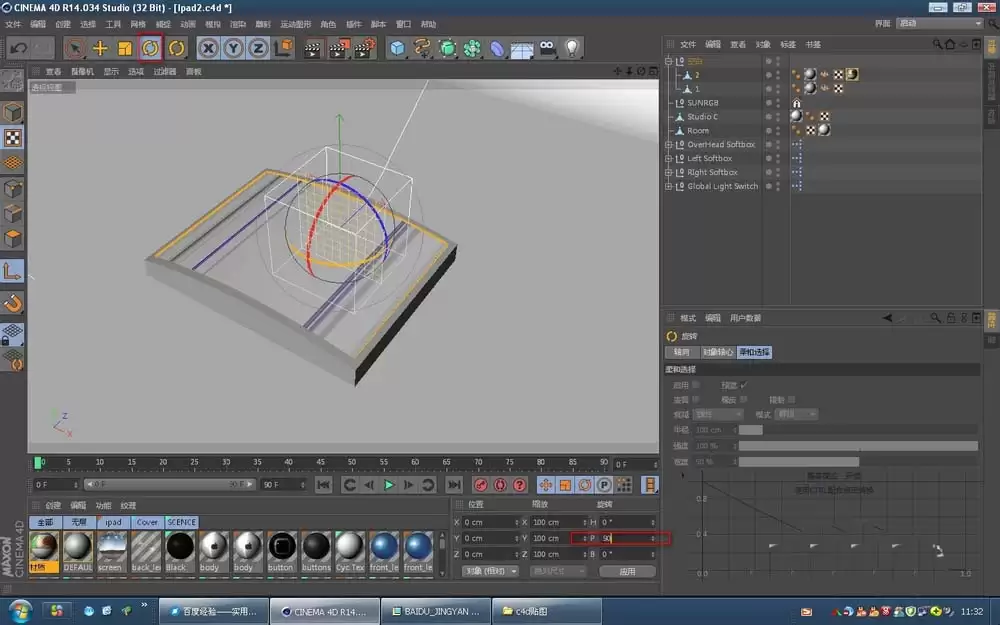Click the 应用 button in the coordinates panel
This screenshot has width=1000, height=625.
coord(627,571)
